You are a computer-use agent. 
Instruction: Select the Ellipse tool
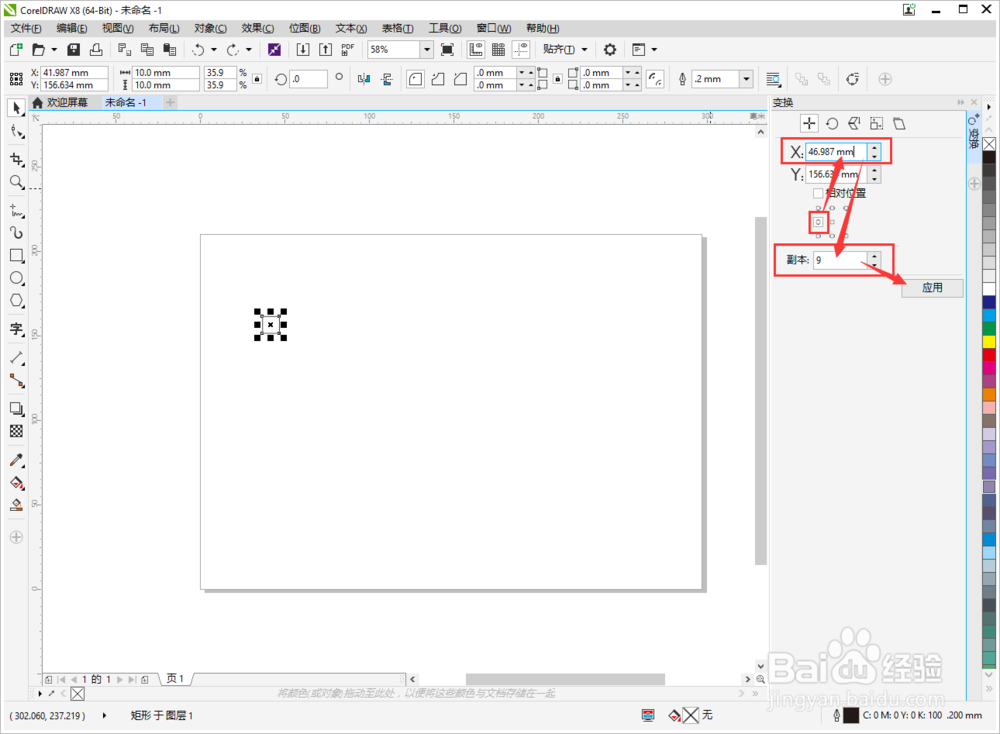(x=16, y=277)
